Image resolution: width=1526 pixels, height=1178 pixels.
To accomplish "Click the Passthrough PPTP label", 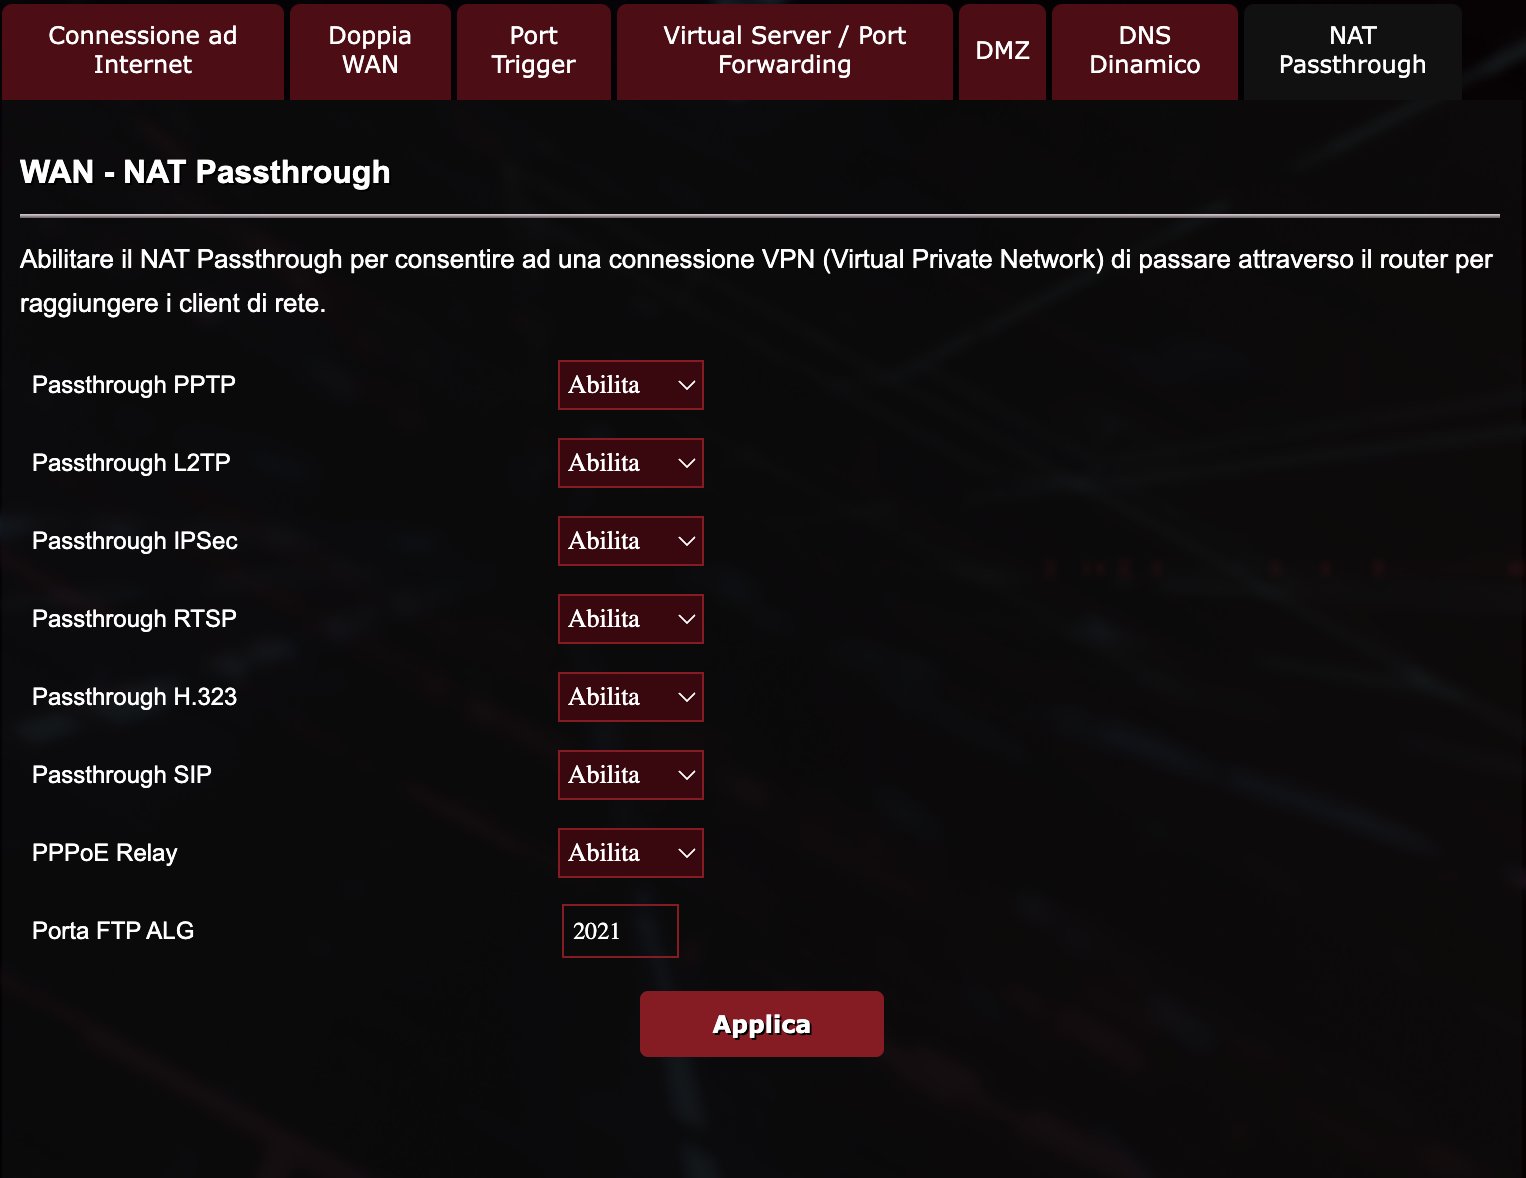I will [134, 385].
